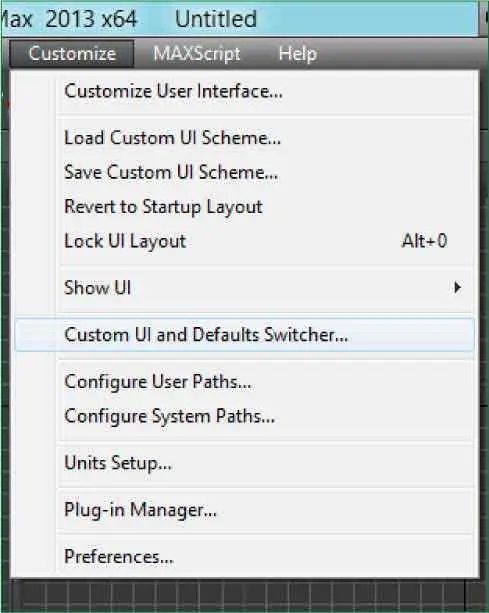
Task: Select Save Custom UI Scheme...
Action: [244, 172]
